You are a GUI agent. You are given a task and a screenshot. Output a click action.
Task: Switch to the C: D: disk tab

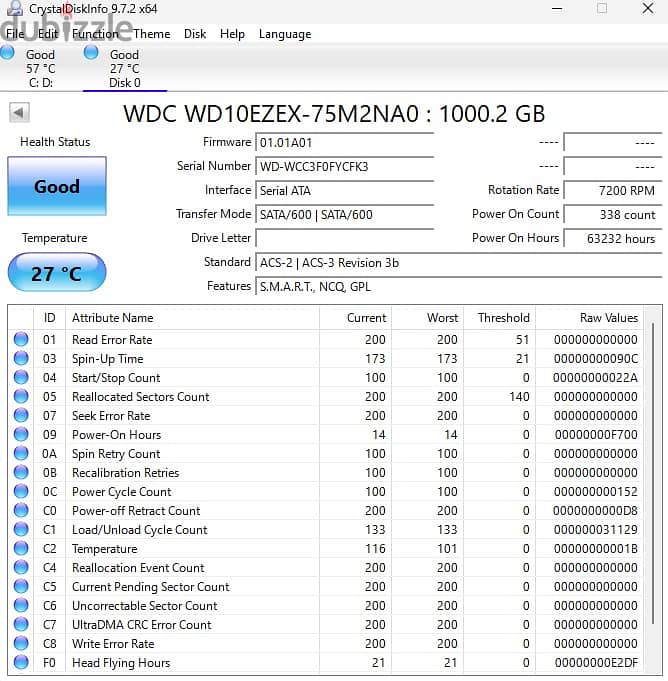click(41, 68)
